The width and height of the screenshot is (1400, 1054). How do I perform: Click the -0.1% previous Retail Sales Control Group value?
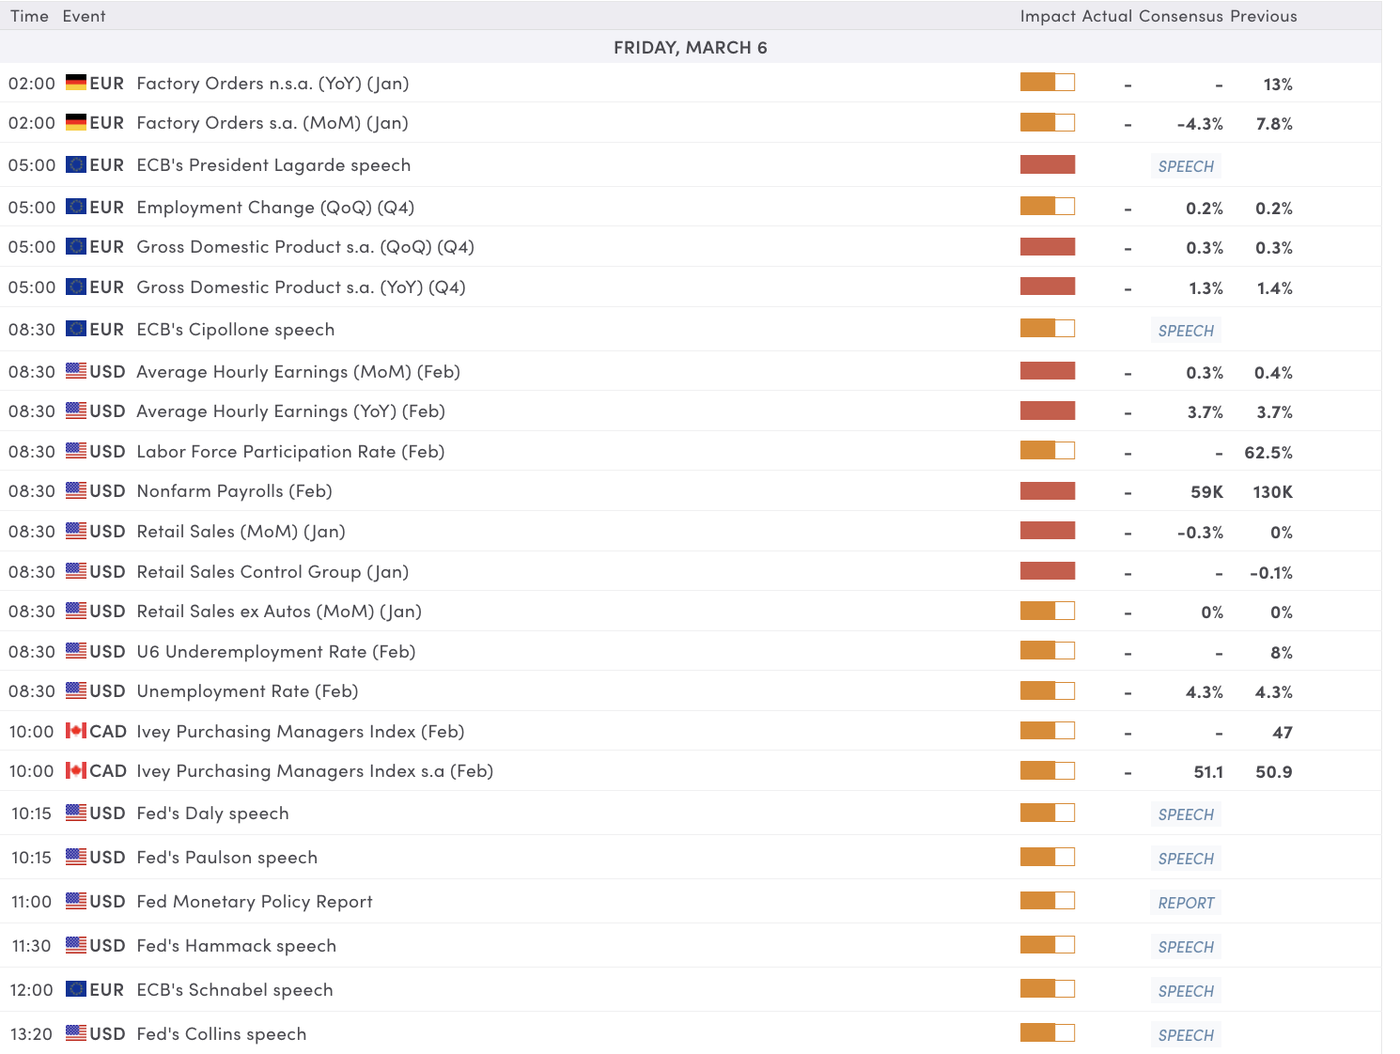pos(1271,572)
